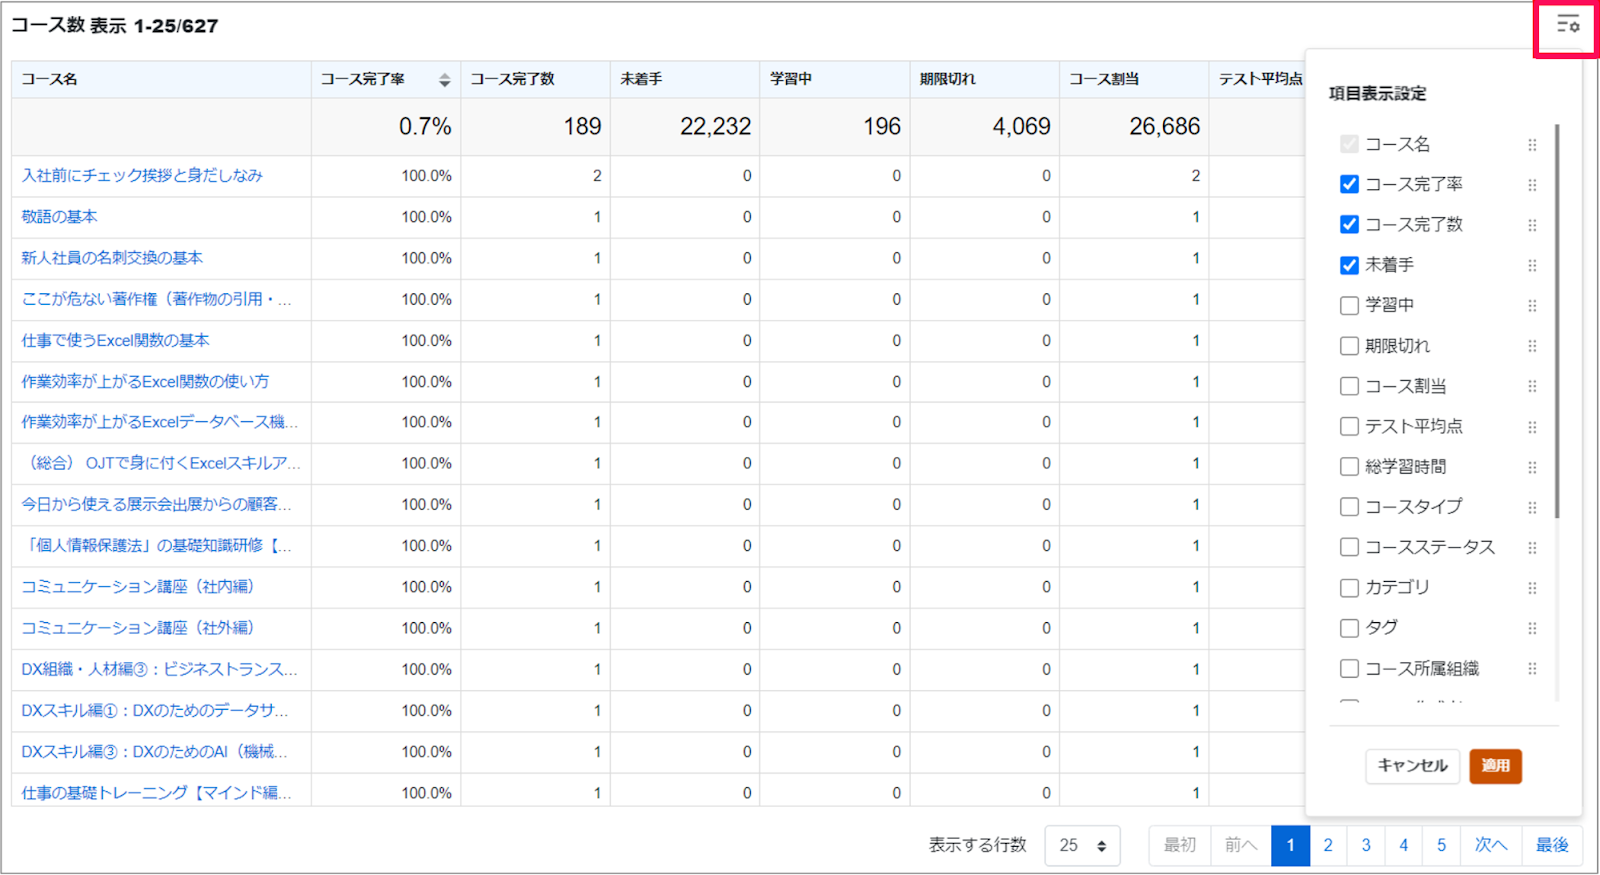Jump to the 最後 page

point(1552,846)
